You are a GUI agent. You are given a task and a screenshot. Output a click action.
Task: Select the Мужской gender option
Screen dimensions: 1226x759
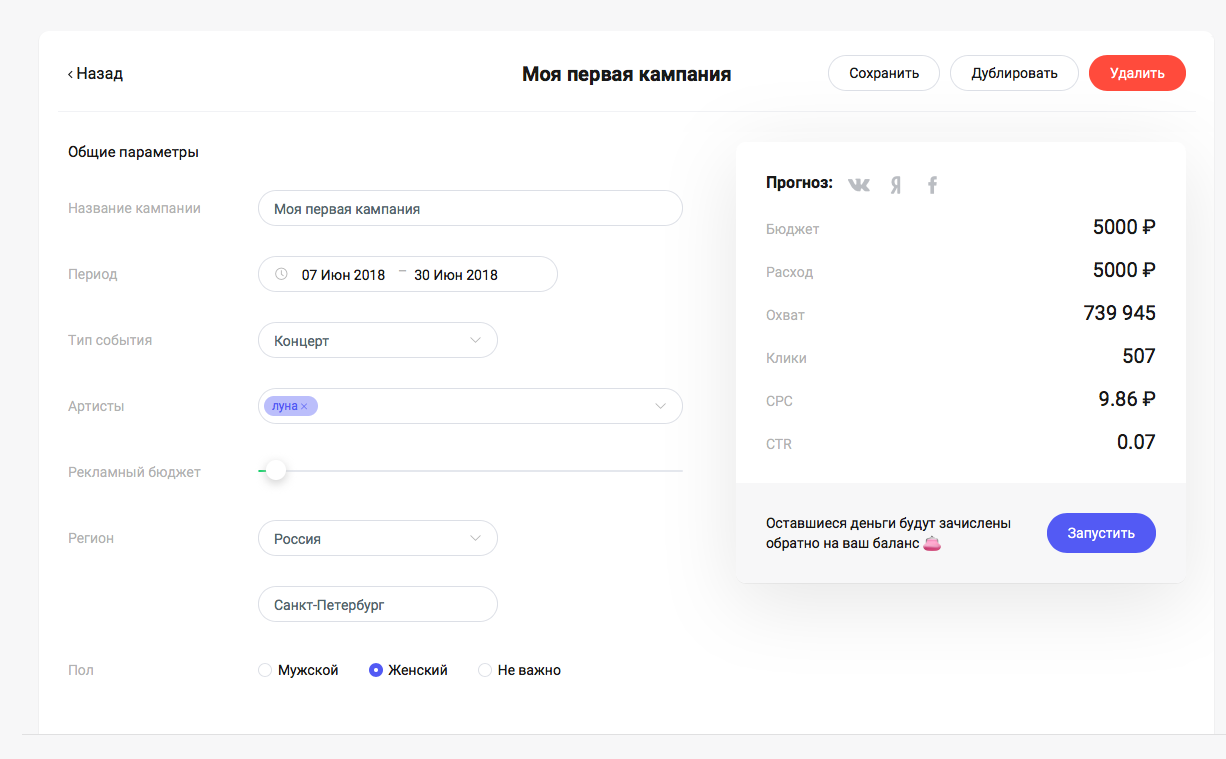pos(265,670)
